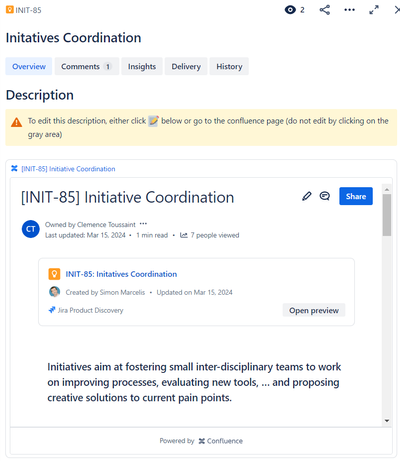The width and height of the screenshot is (400, 461).
Task: Click the Jira Product Discovery icon
Action: [52, 310]
